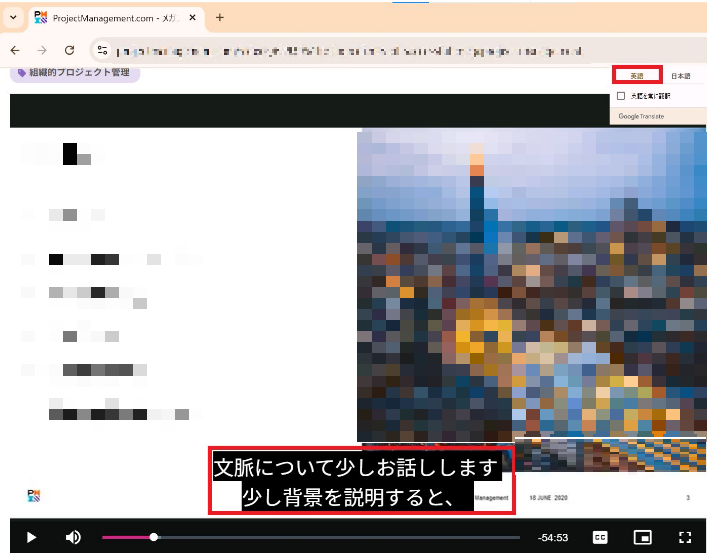Enter fullscreen video mode
This screenshot has width=707, height=553.
[685, 537]
